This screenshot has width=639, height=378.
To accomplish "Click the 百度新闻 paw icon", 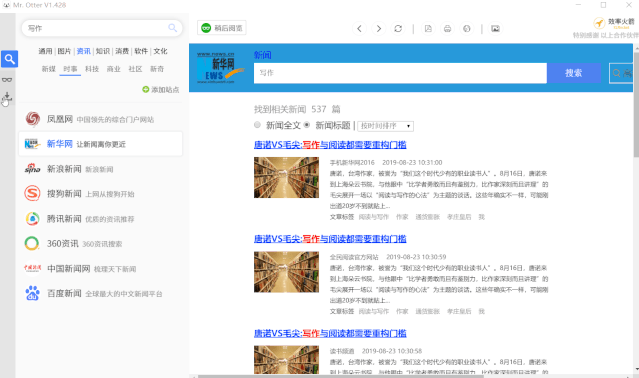I will (x=33, y=293).
